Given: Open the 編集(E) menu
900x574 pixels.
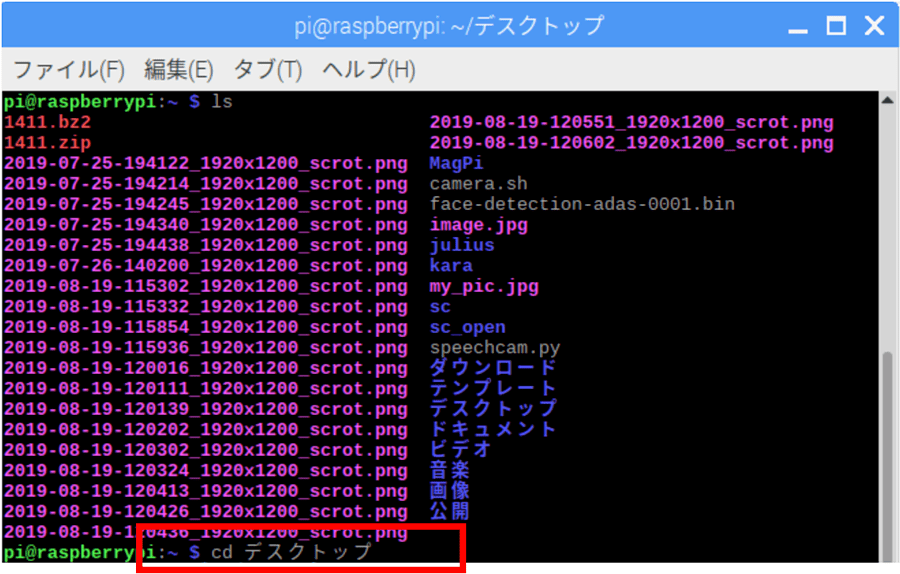Looking at the screenshot, I should pyautogui.click(x=179, y=70).
